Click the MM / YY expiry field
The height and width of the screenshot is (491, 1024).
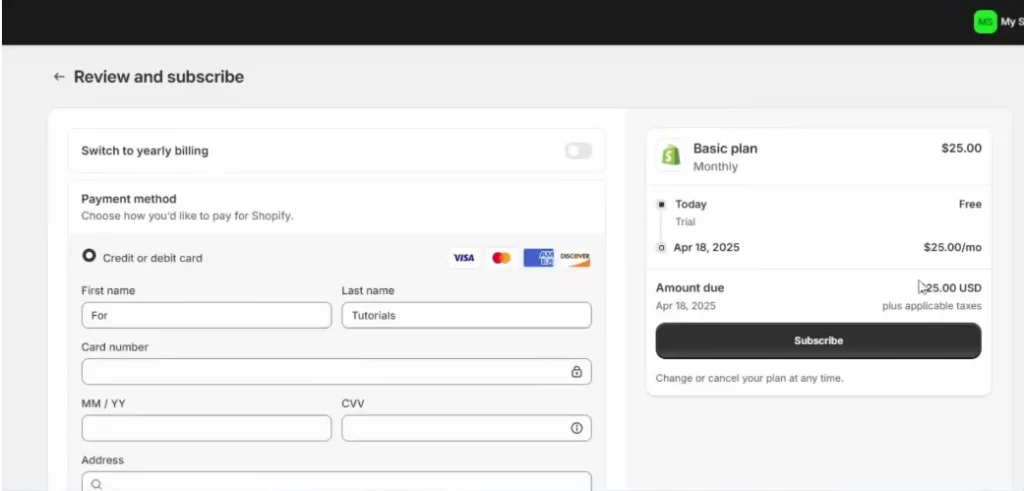click(x=206, y=428)
